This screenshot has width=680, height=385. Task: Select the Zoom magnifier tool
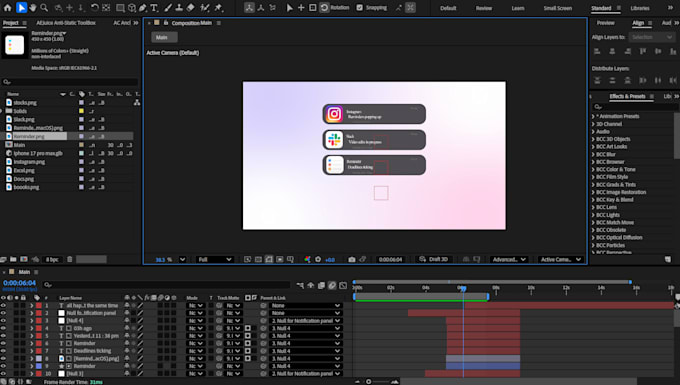pos(44,8)
